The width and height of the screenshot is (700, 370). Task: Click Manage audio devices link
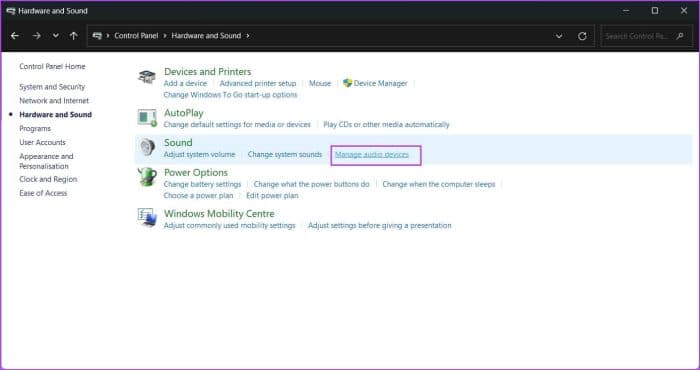(x=372, y=154)
